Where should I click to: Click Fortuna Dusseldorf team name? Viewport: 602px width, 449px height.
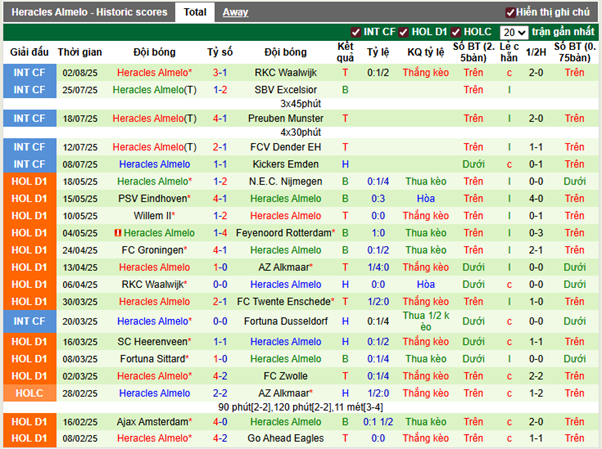click(286, 321)
